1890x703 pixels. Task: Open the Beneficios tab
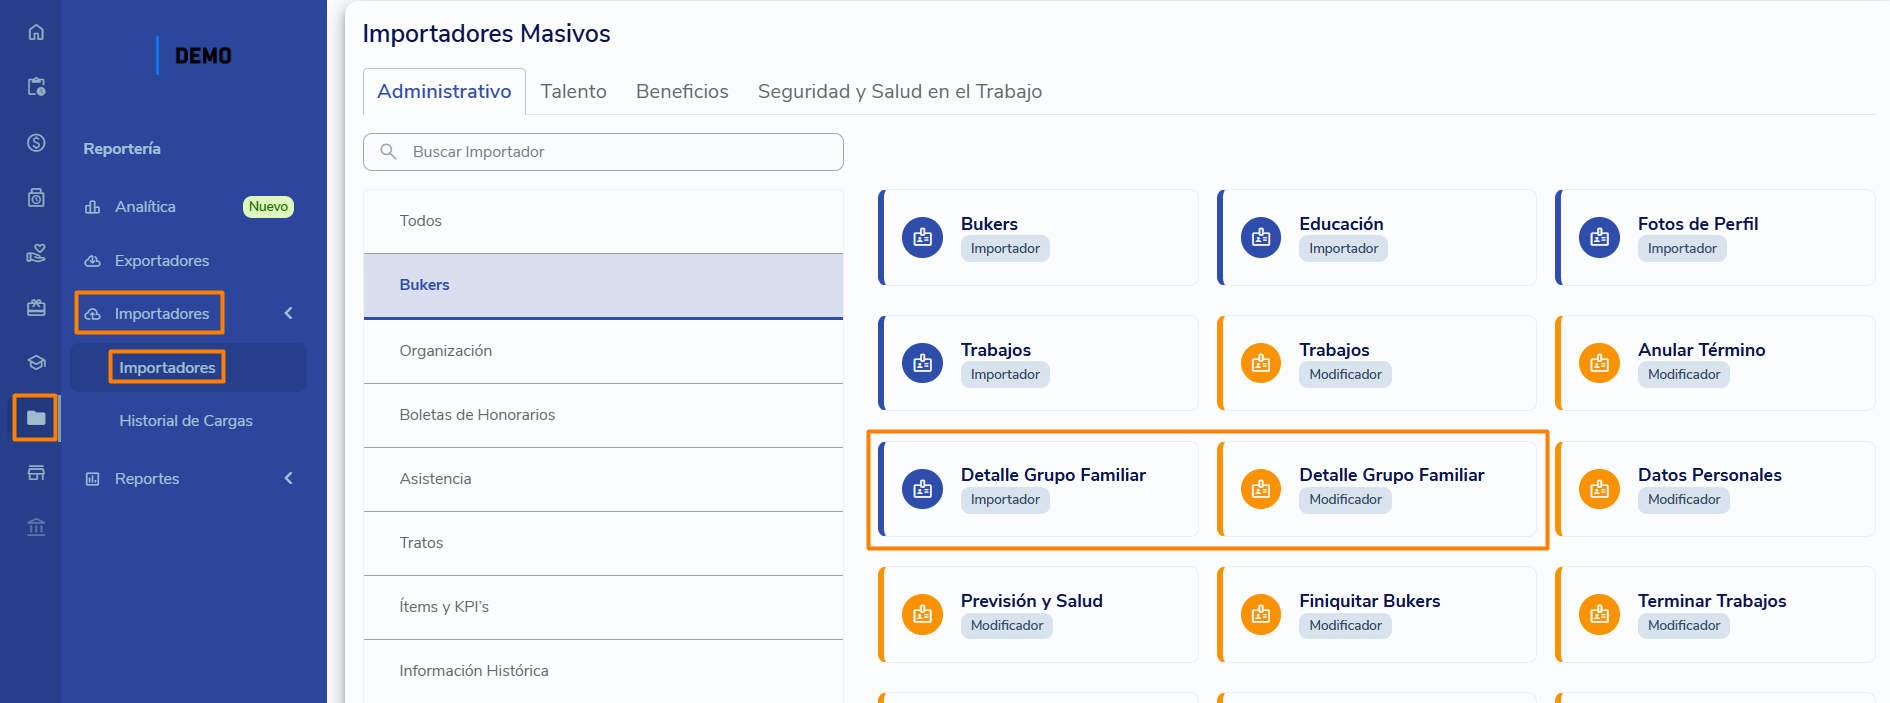click(x=682, y=91)
